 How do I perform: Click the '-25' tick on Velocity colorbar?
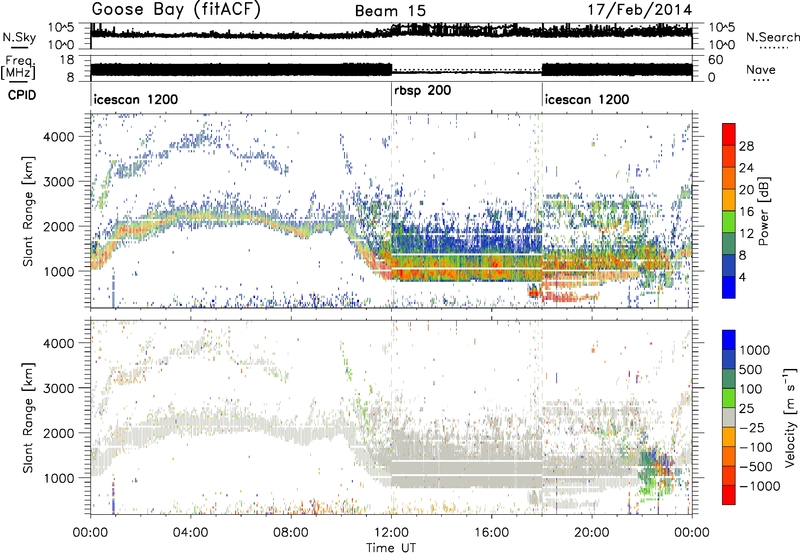click(x=752, y=427)
